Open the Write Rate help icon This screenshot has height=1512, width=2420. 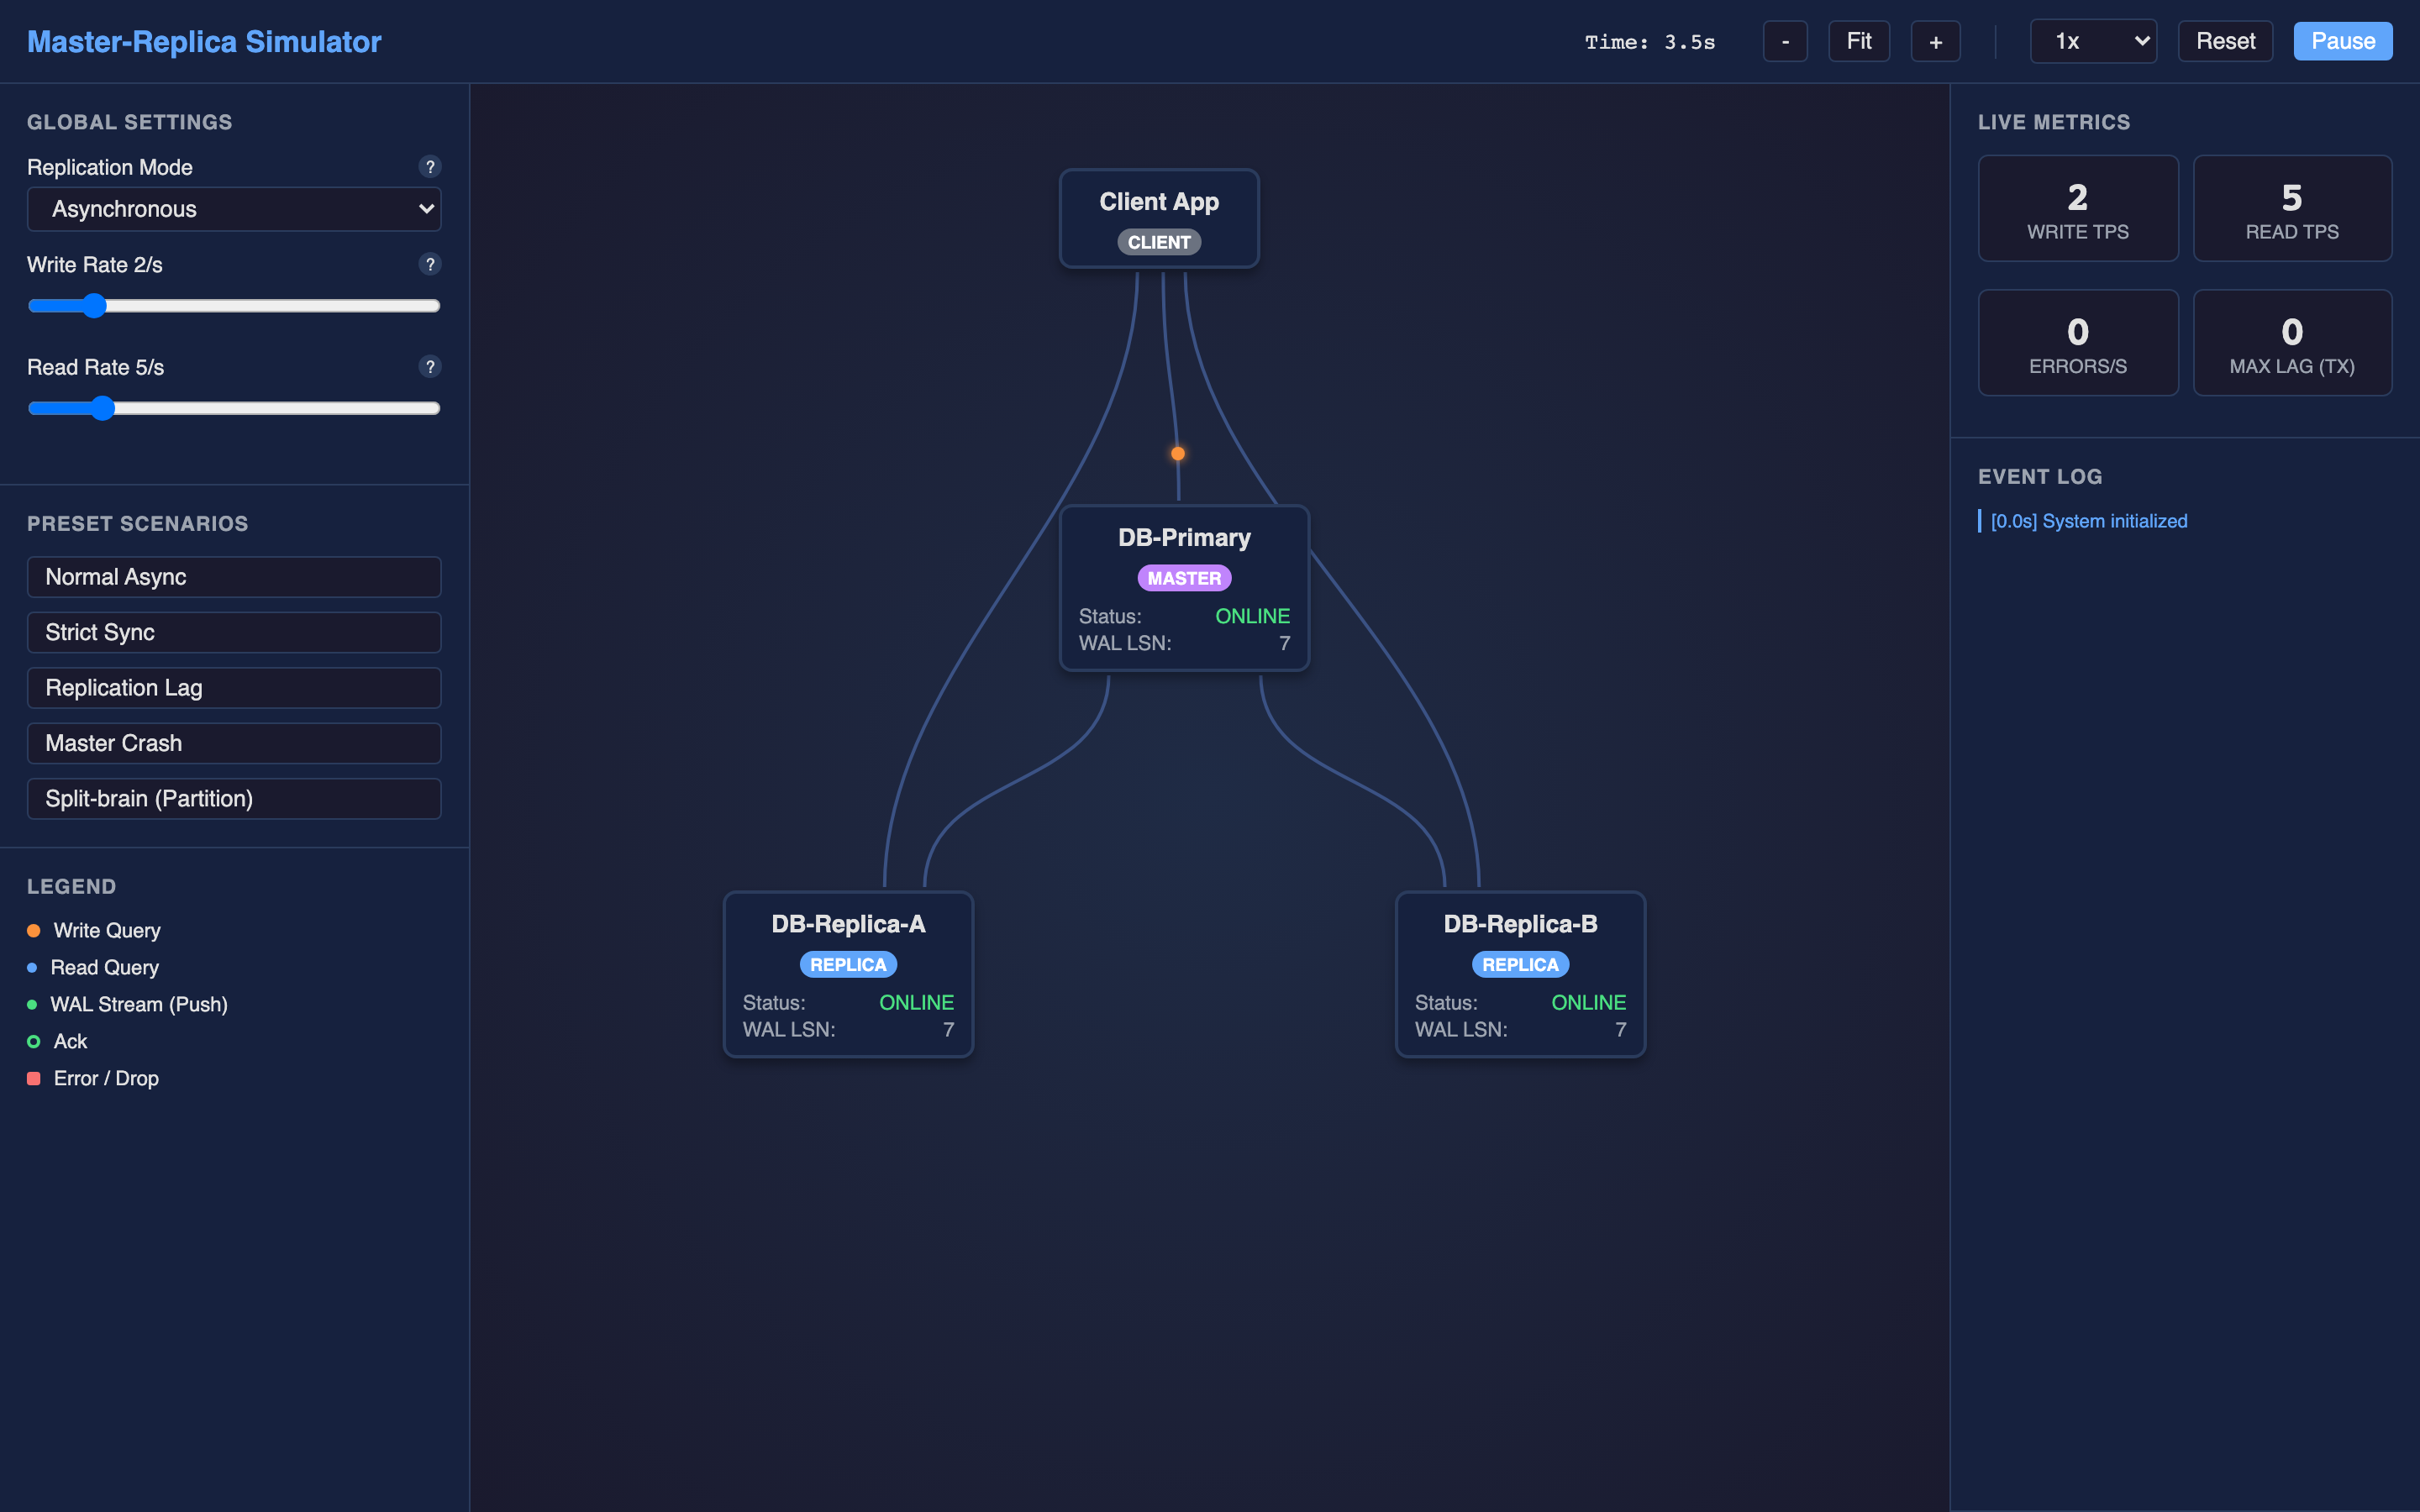tap(430, 264)
